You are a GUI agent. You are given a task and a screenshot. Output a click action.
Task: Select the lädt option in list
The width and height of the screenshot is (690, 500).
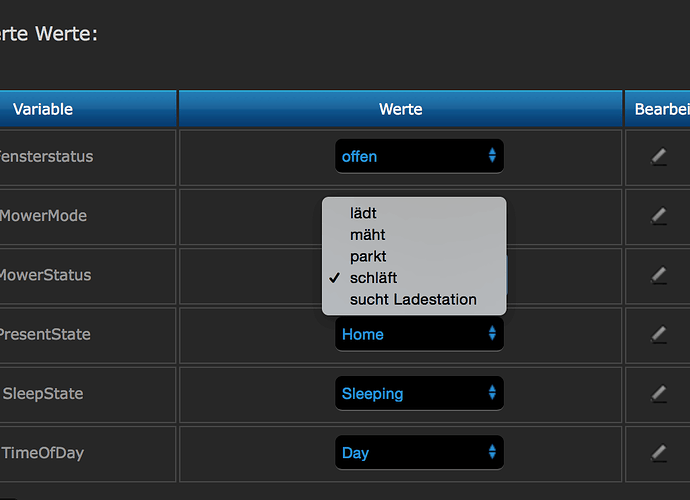click(x=364, y=213)
